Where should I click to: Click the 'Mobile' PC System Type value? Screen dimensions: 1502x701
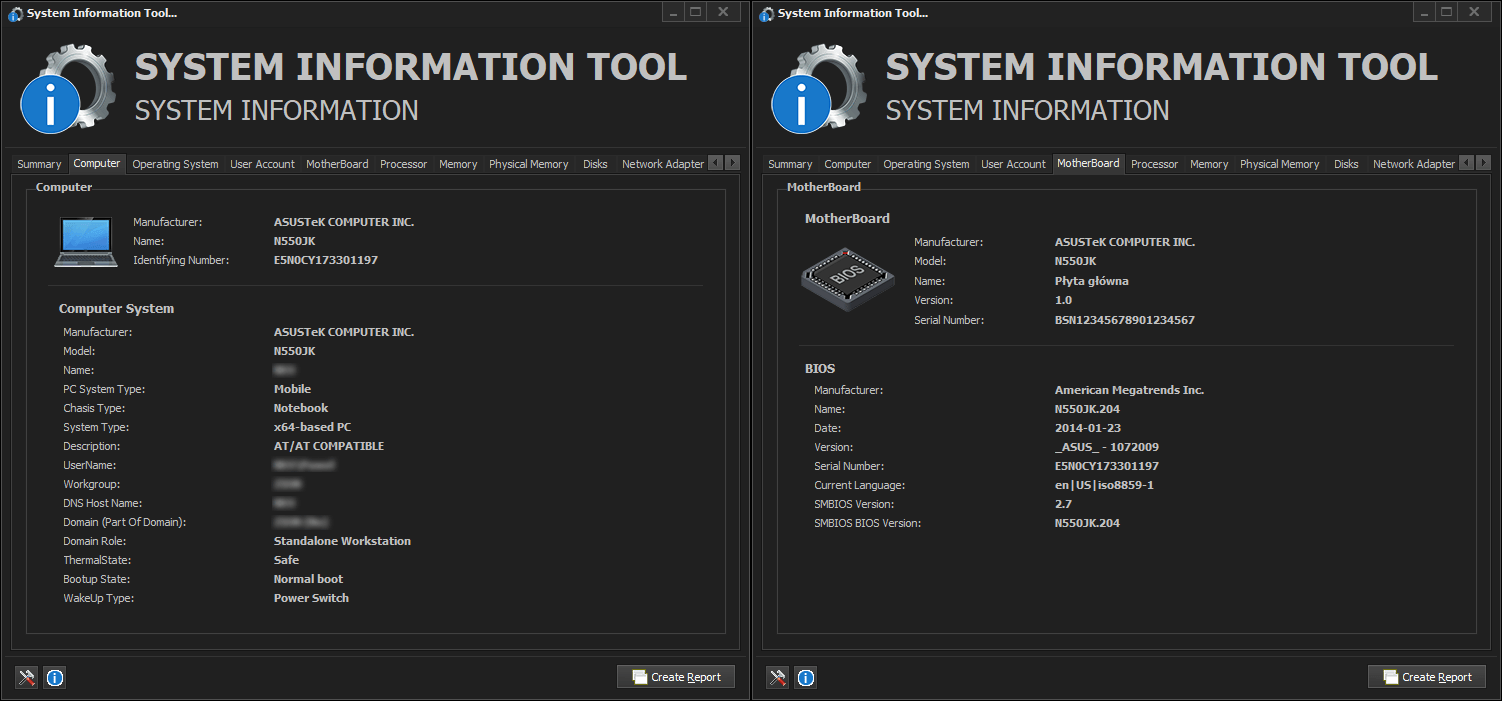(292, 389)
